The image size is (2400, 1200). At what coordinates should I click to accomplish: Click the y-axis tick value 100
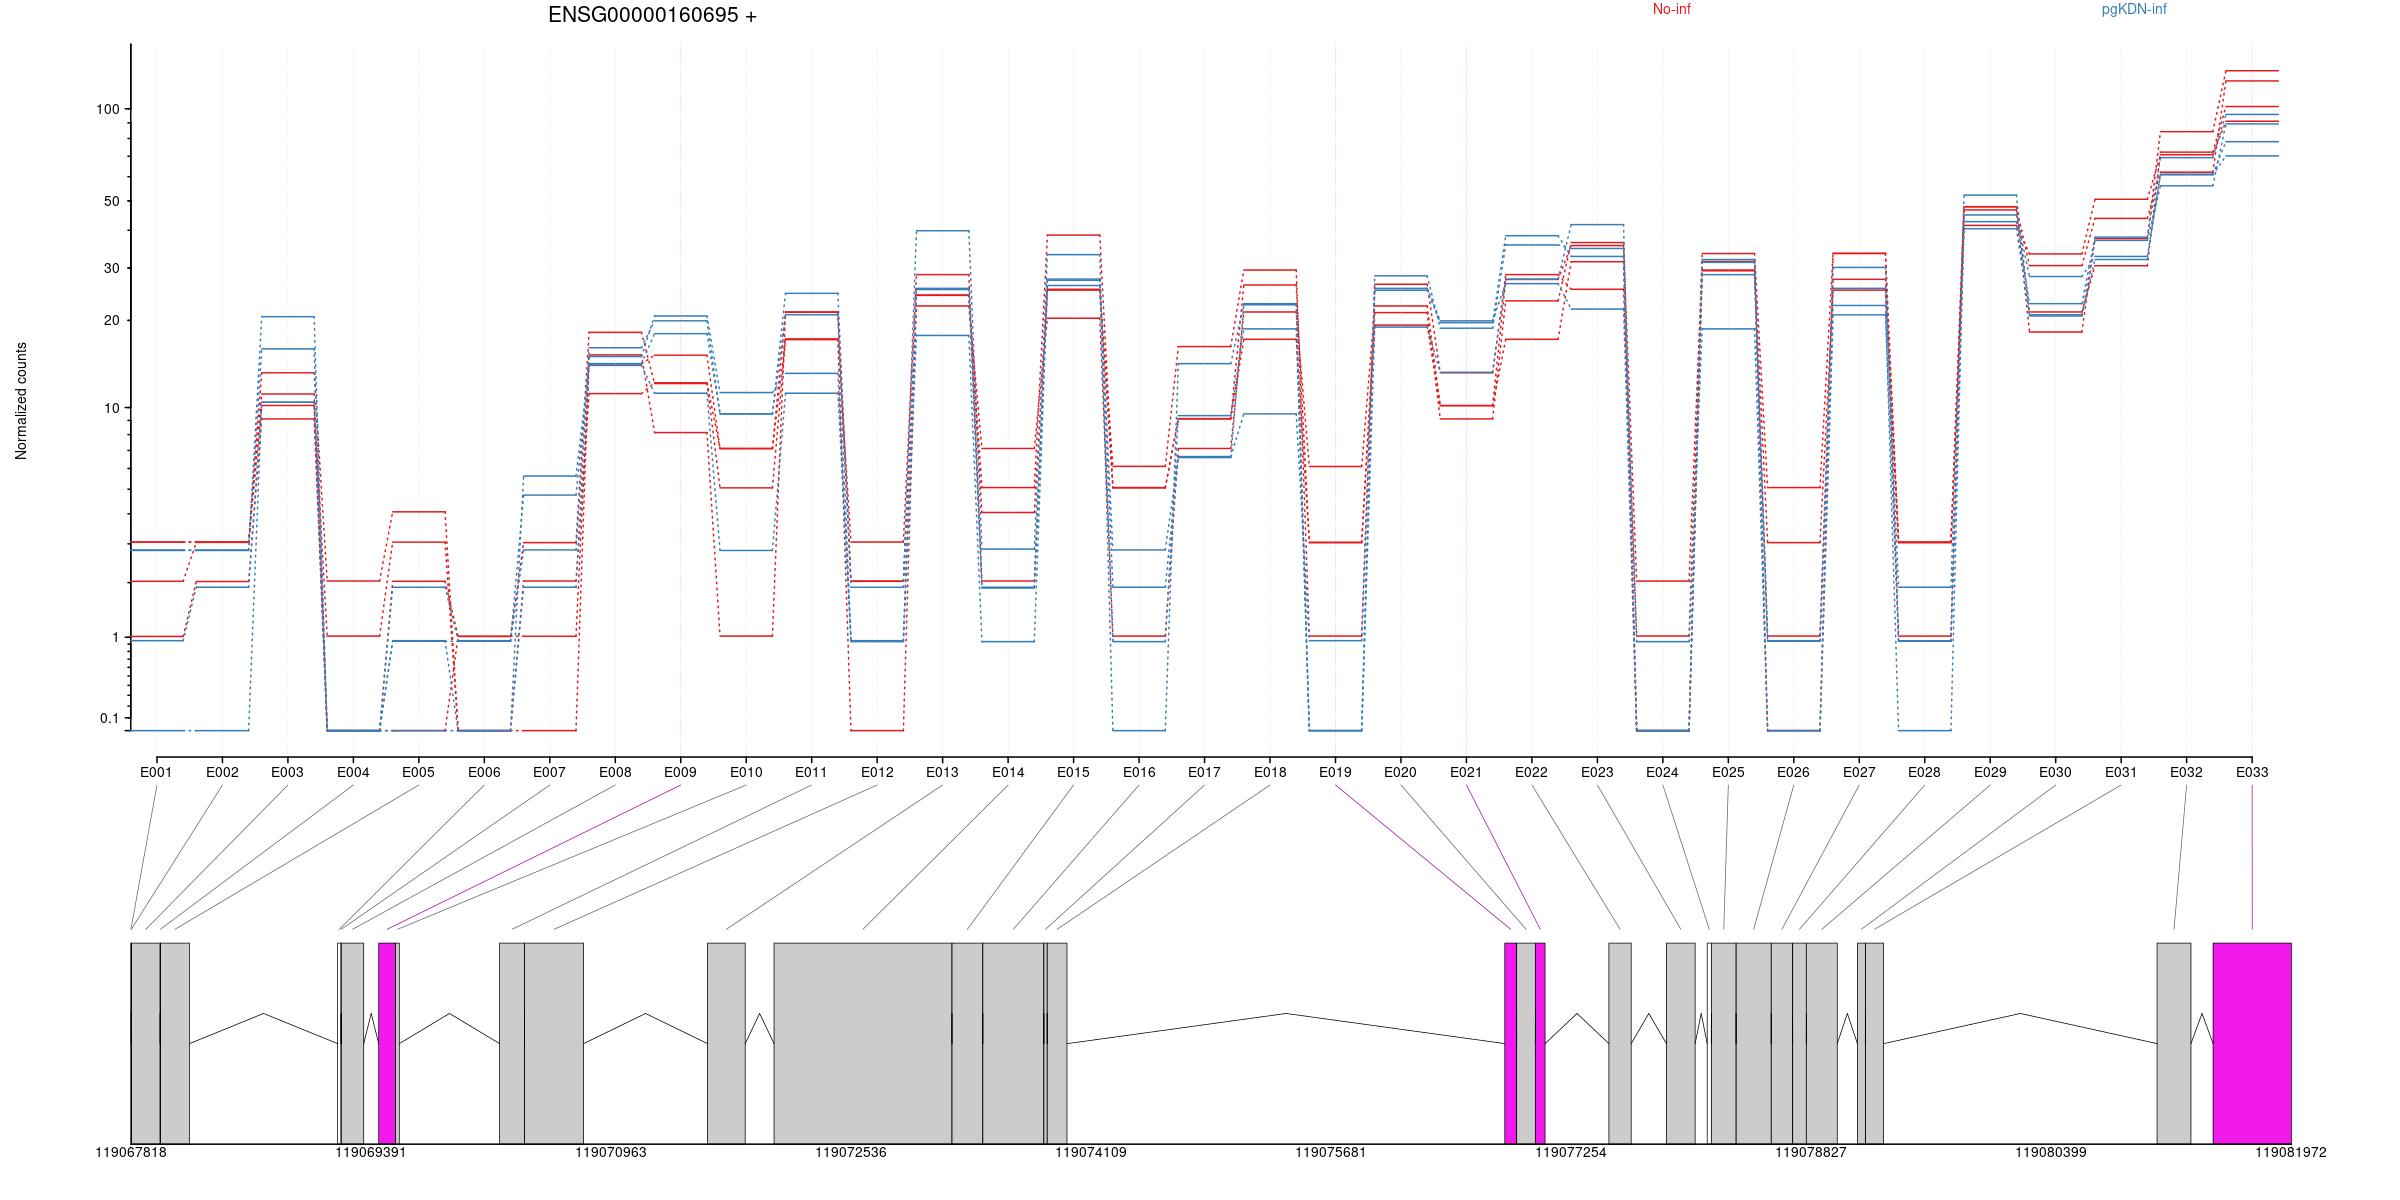[x=107, y=109]
